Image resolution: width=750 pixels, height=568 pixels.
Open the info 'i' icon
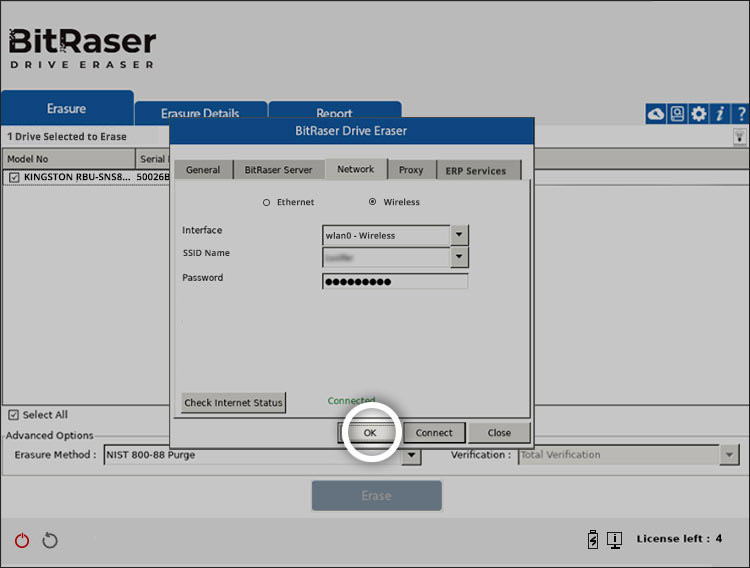coord(720,114)
